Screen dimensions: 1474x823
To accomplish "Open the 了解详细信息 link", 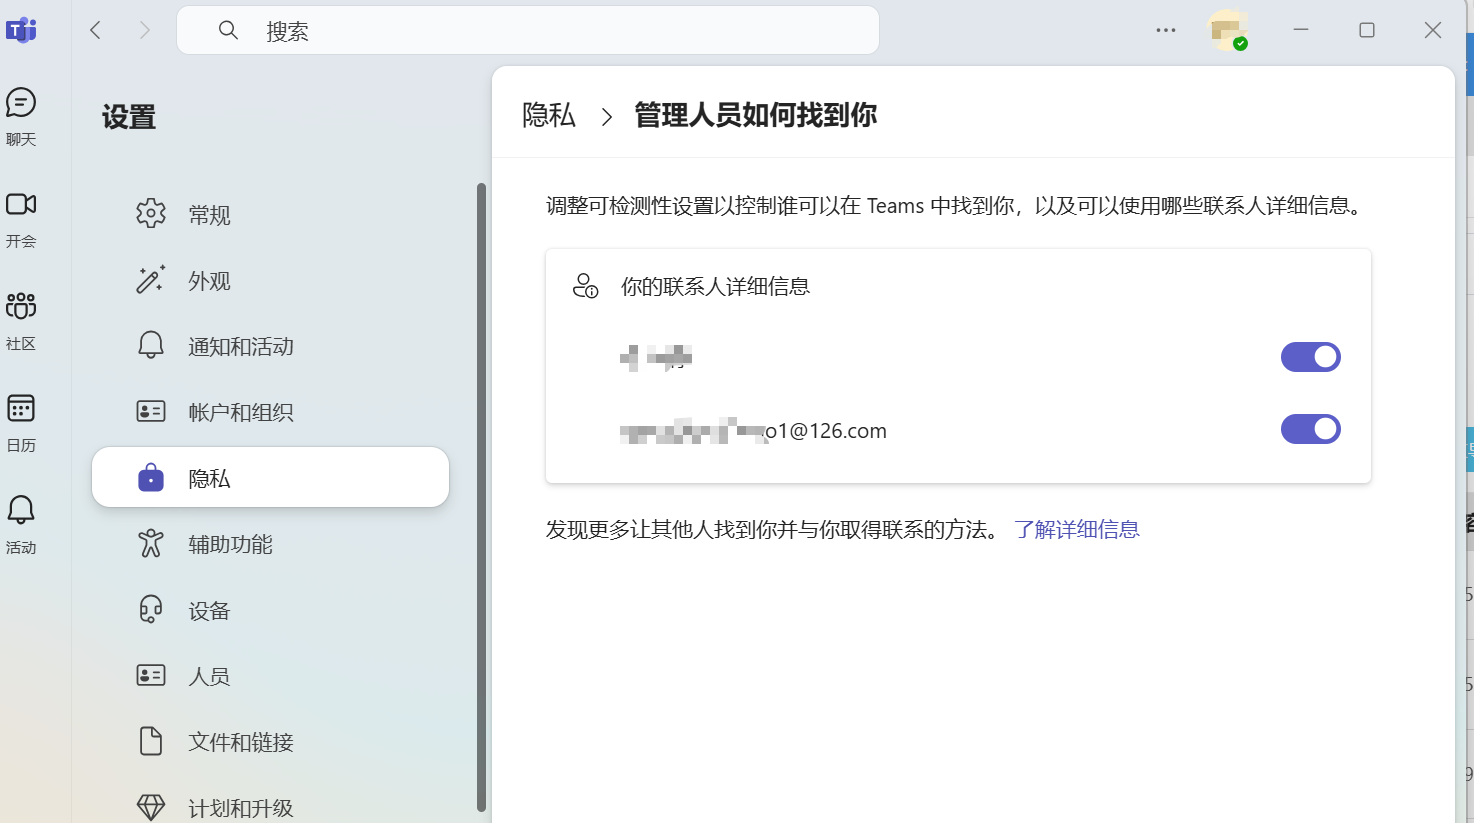I will coord(1077,529).
